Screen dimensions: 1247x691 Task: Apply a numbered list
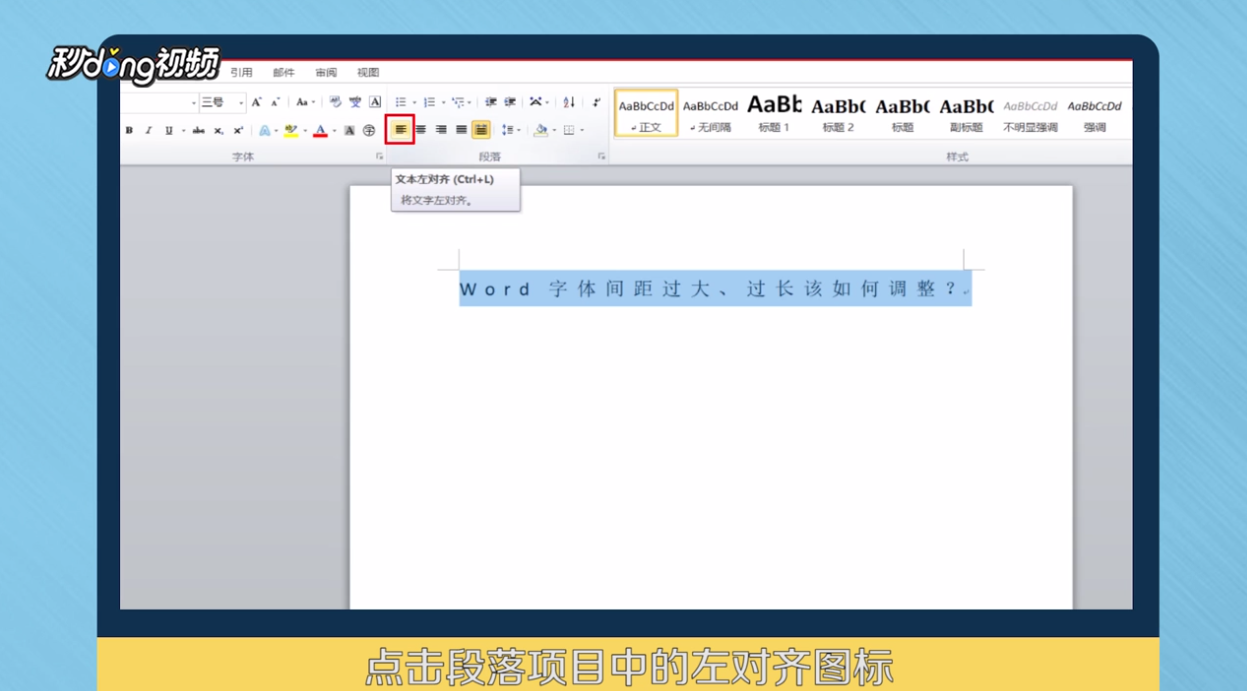(429, 102)
